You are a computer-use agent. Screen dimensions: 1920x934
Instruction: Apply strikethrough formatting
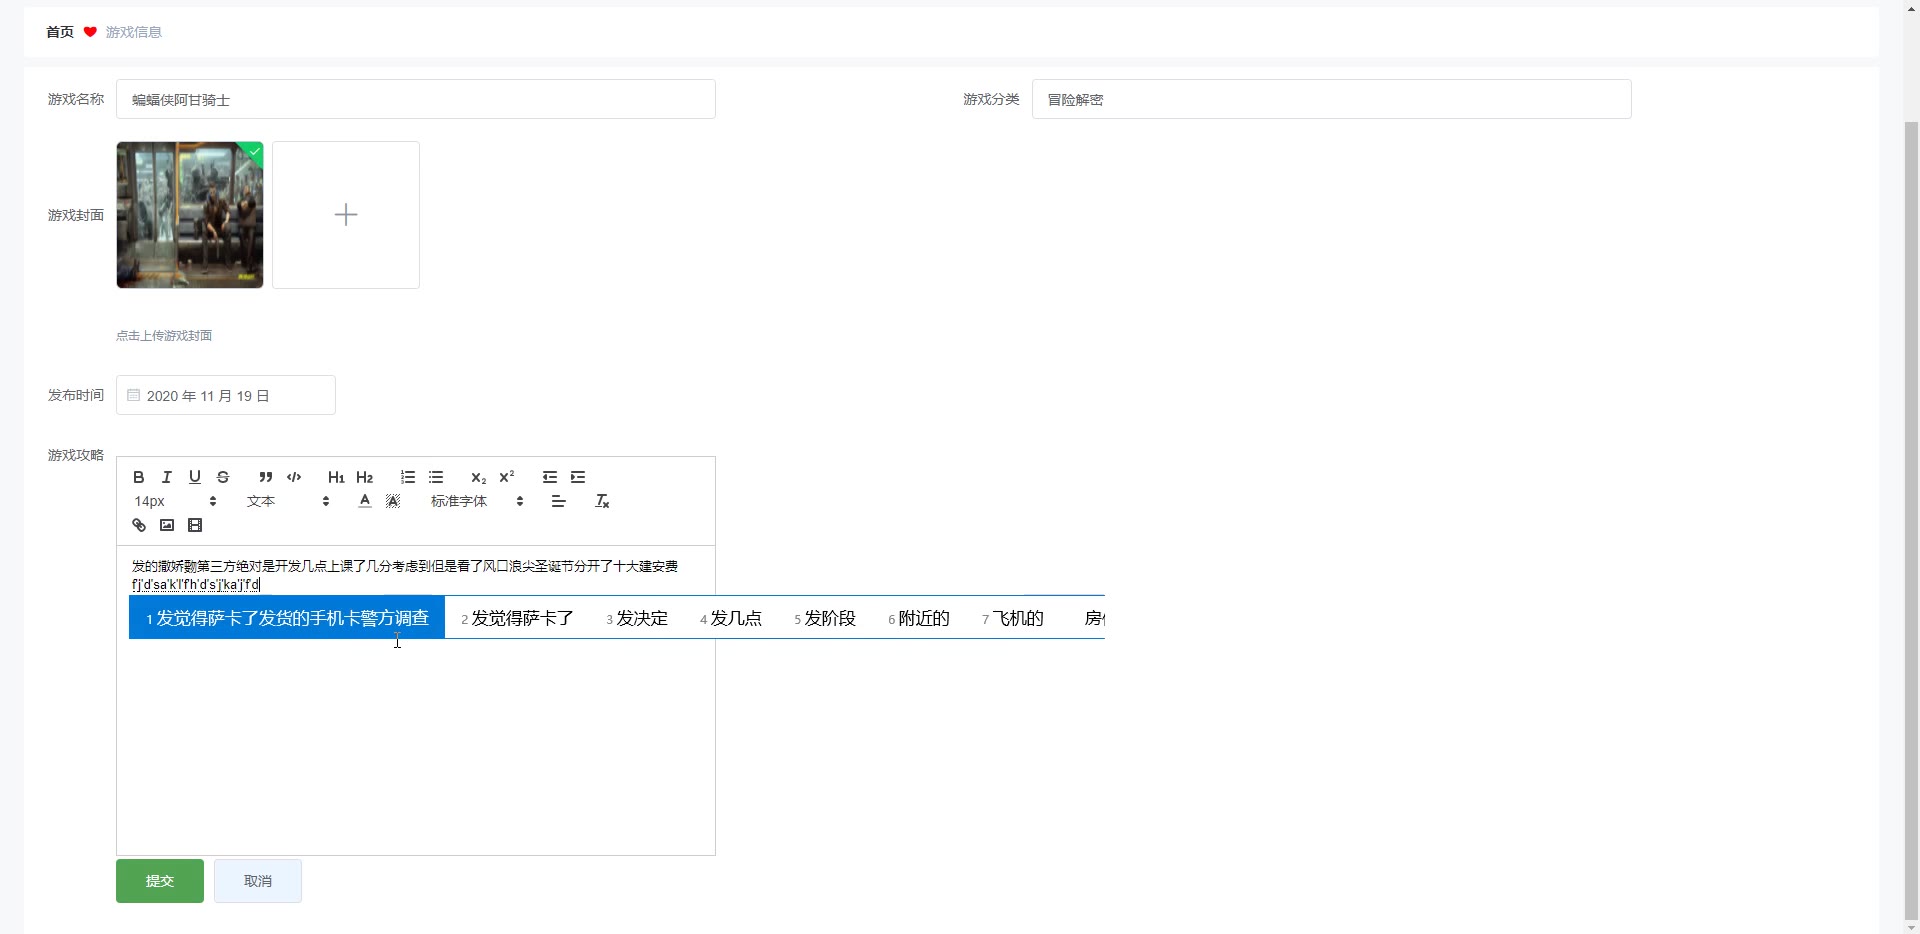pyautogui.click(x=223, y=477)
